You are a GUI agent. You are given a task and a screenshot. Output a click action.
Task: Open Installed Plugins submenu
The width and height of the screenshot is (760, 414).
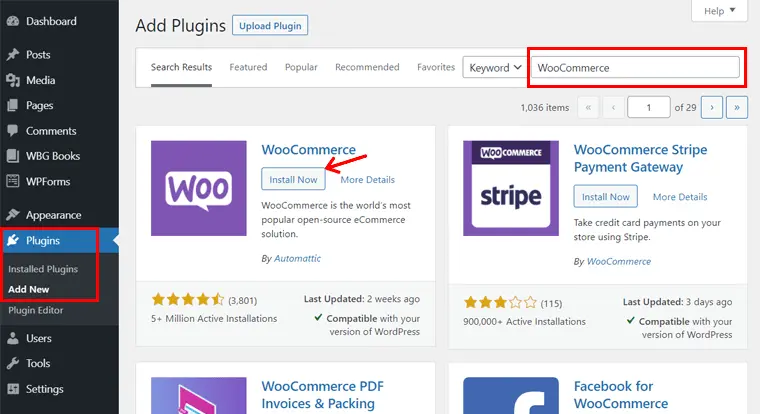tap(43, 269)
